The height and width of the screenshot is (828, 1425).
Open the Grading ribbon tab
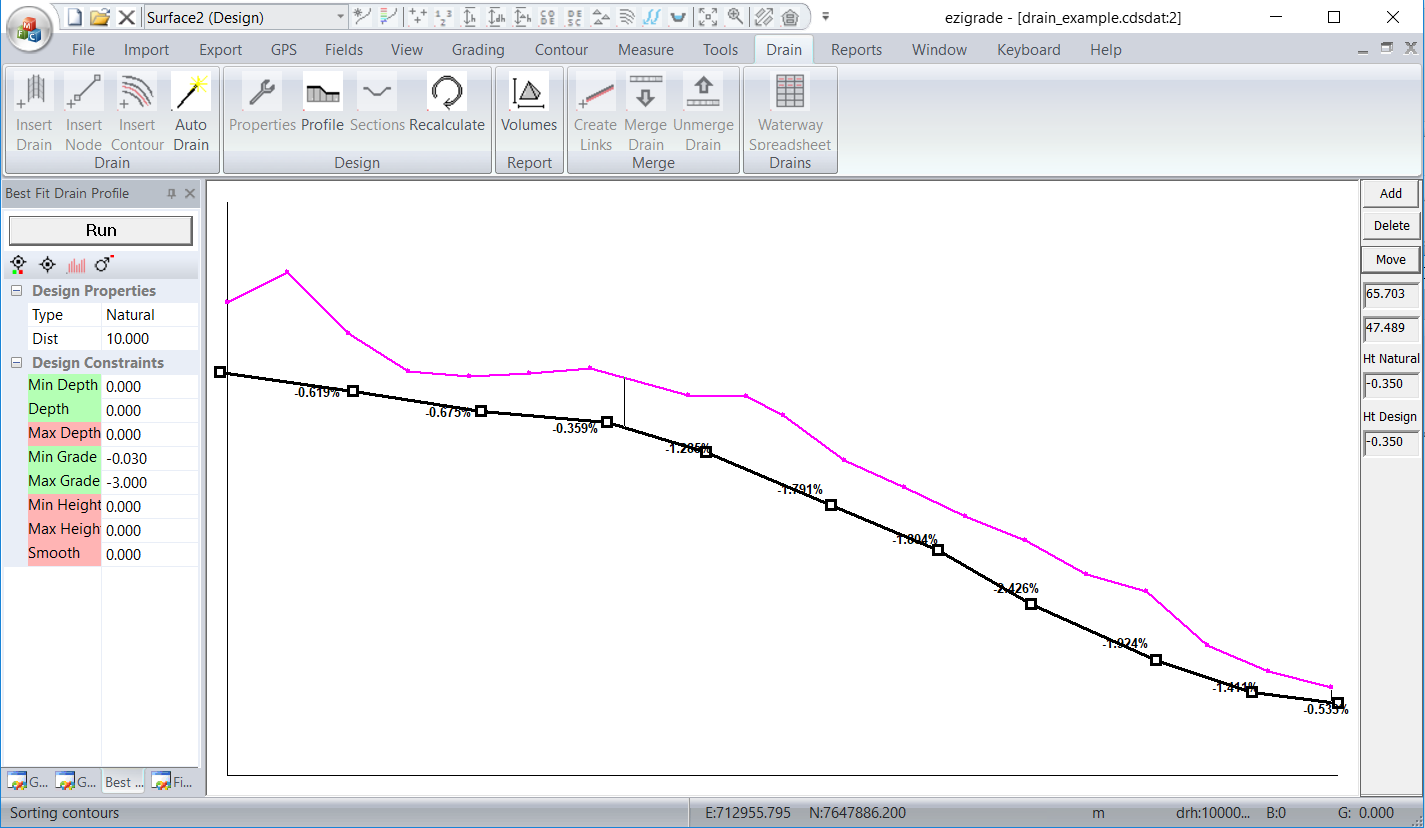tap(478, 50)
